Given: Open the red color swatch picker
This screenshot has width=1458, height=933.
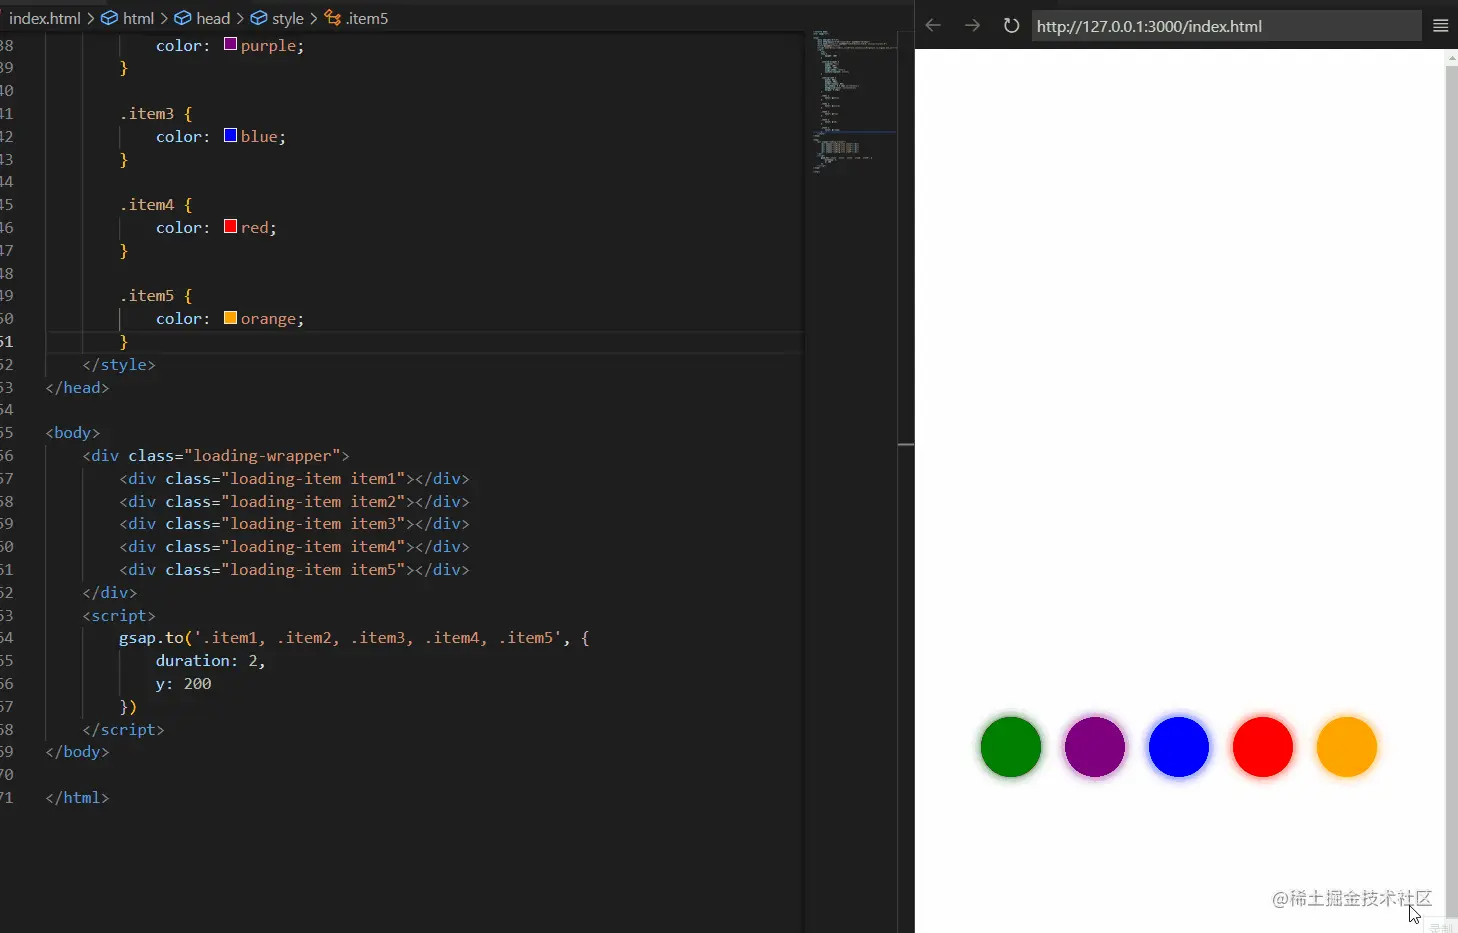Looking at the screenshot, I should (x=230, y=227).
